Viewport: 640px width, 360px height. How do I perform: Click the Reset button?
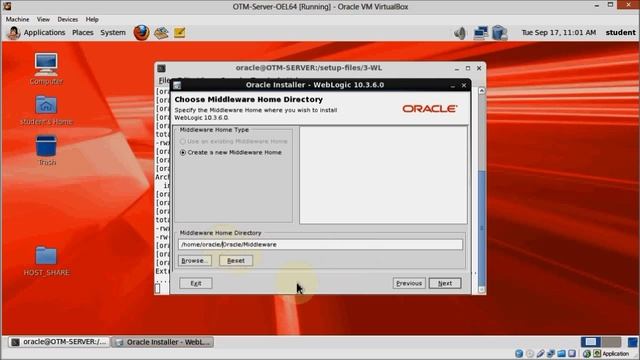[x=236, y=260]
